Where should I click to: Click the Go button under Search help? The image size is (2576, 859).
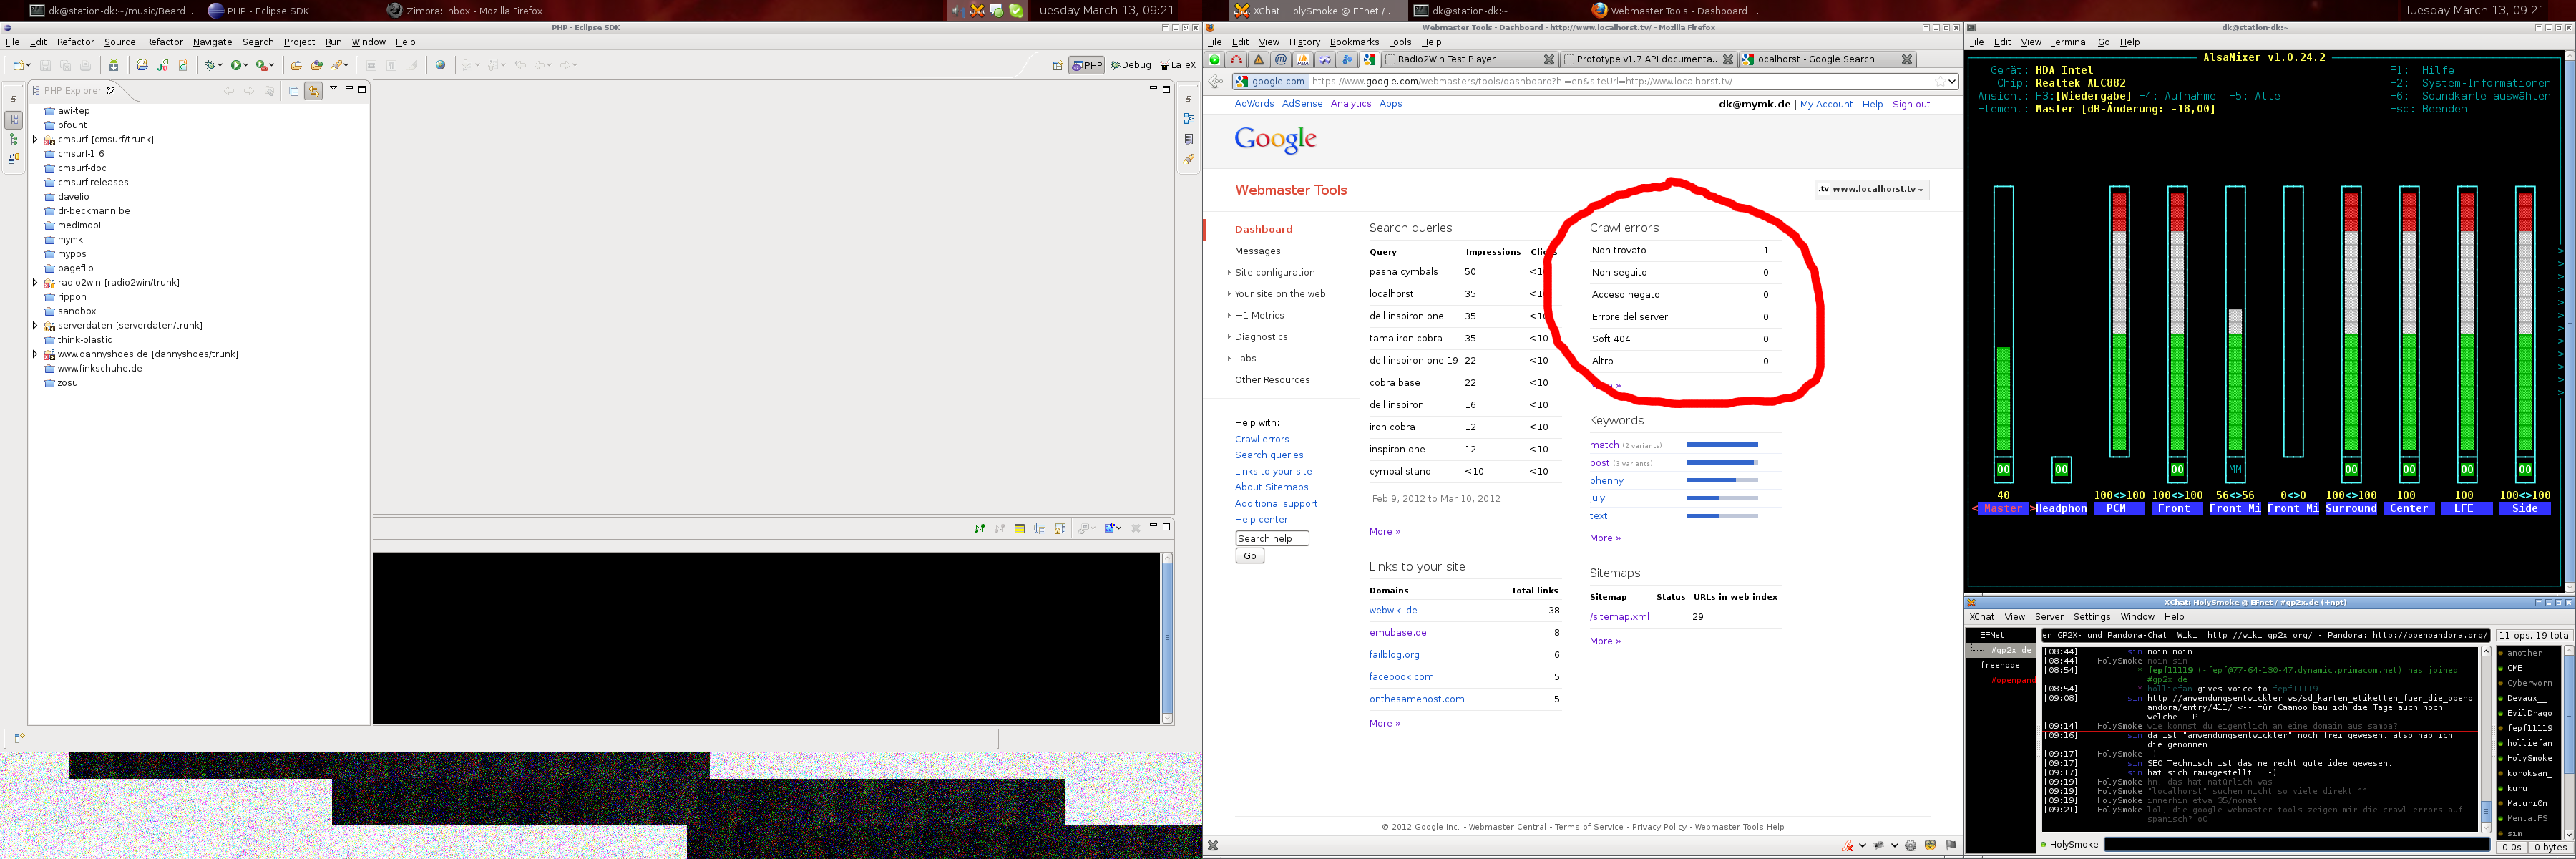coord(1250,556)
